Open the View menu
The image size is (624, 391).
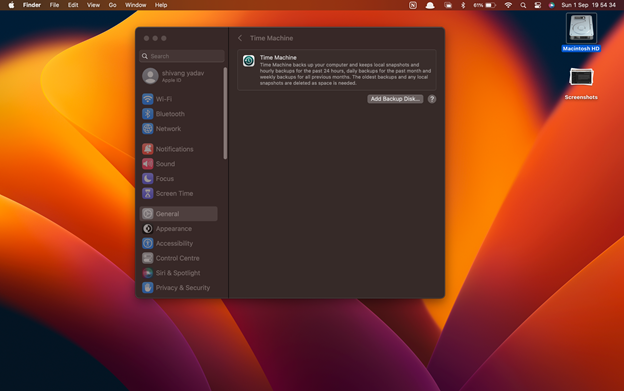click(x=93, y=5)
